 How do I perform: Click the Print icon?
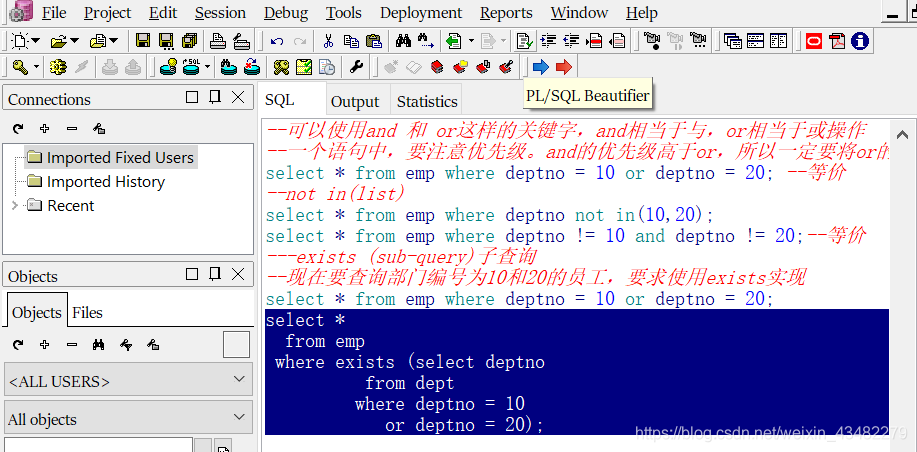click(x=218, y=41)
